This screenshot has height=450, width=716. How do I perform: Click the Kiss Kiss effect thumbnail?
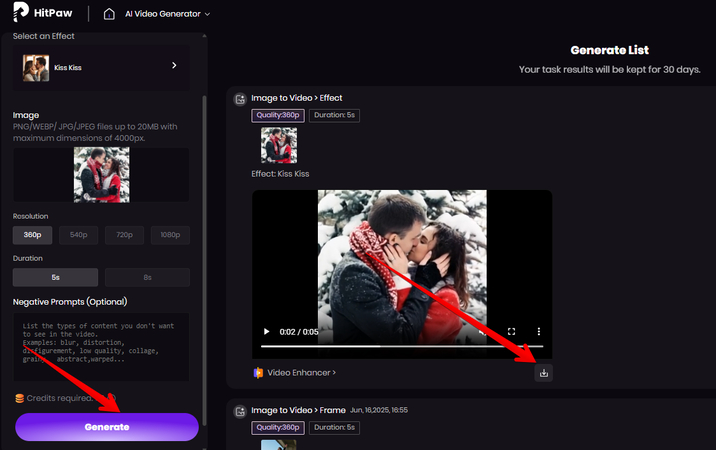[36, 68]
